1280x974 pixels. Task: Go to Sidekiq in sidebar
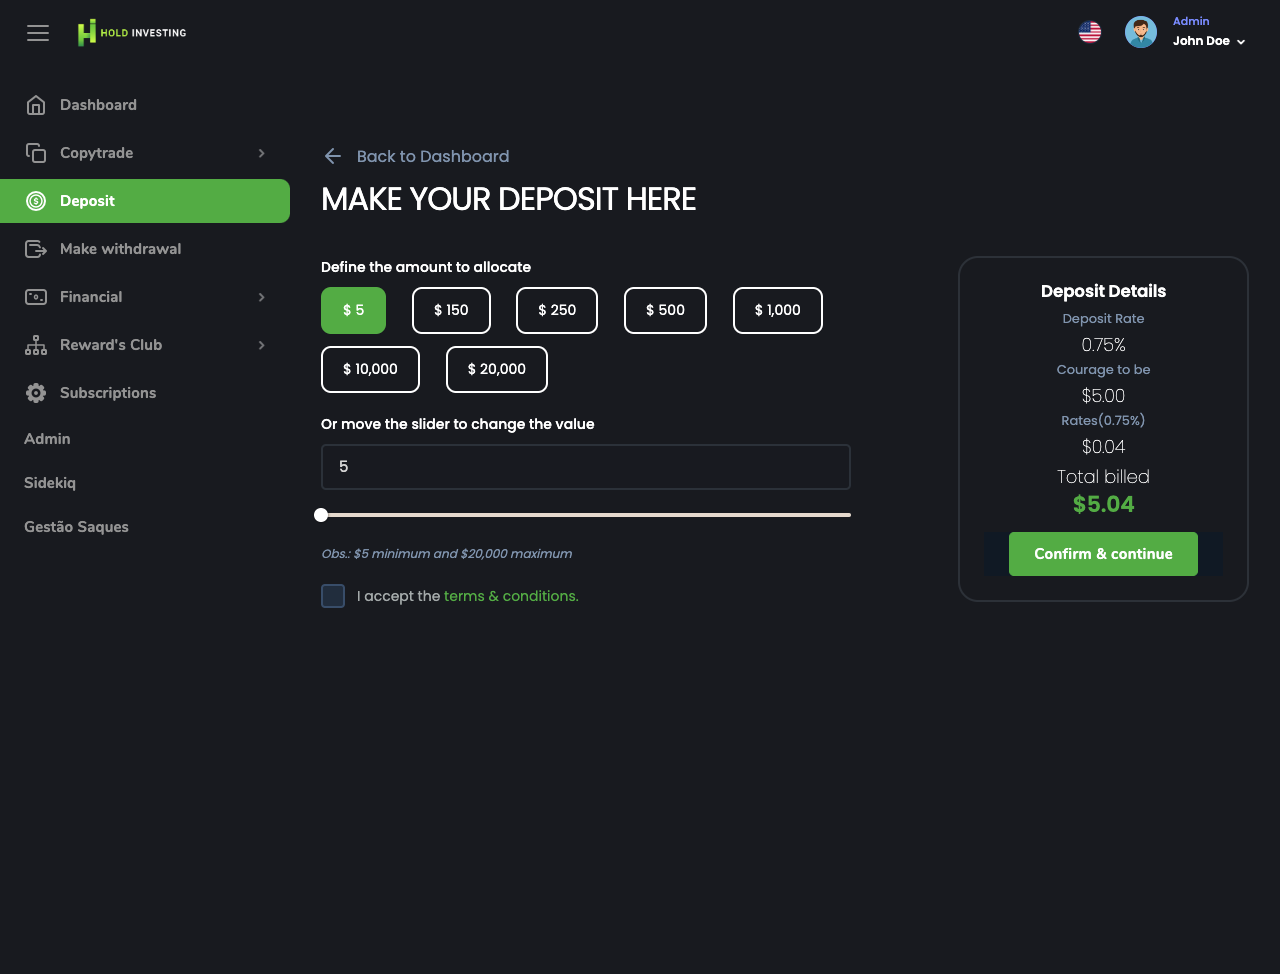pos(50,483)
